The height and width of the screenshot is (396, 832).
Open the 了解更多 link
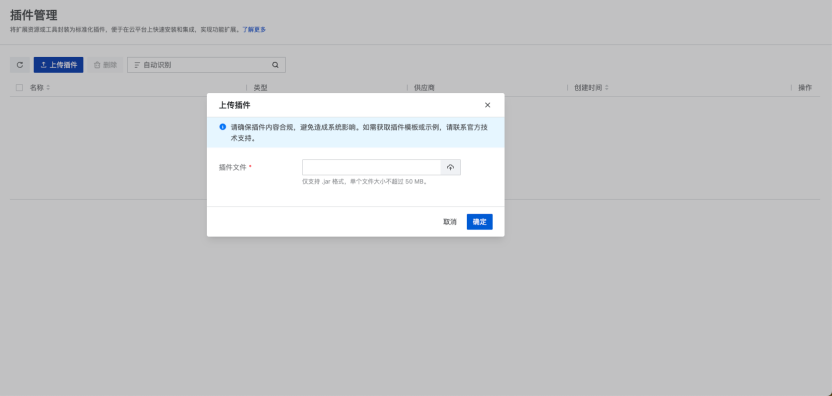click(254, 30)
